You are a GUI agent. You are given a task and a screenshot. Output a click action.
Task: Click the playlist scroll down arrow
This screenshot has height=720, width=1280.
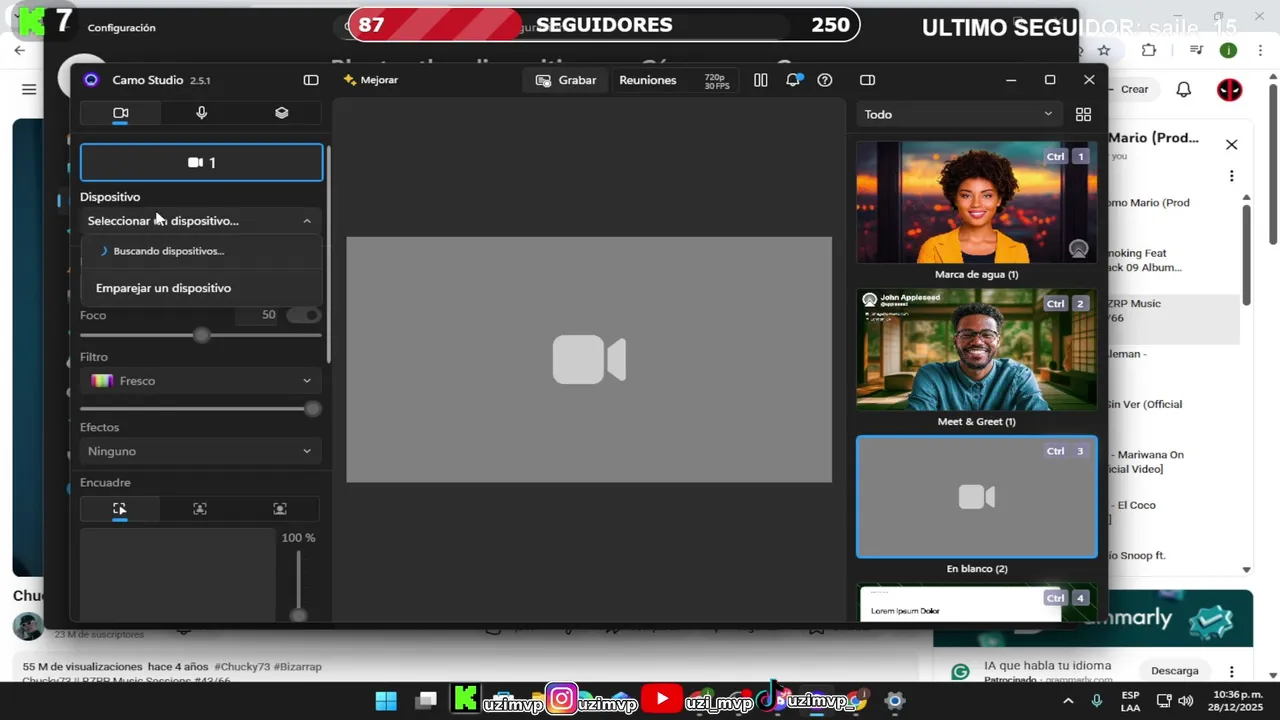point(1246,570)
